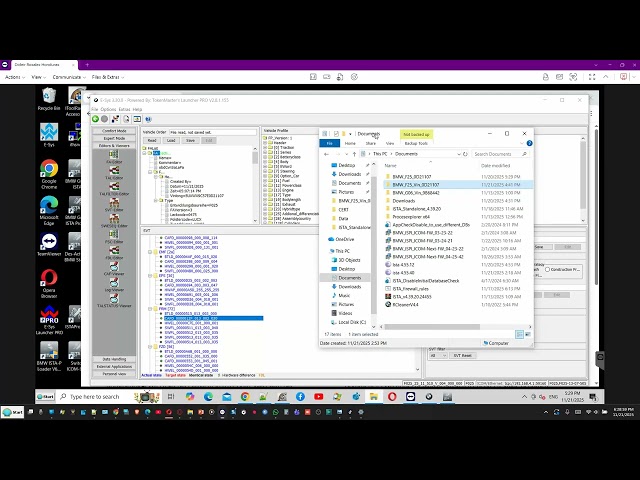
Task: Open the TeamViewer Communicate menu
Action: (x=69, y=77)
